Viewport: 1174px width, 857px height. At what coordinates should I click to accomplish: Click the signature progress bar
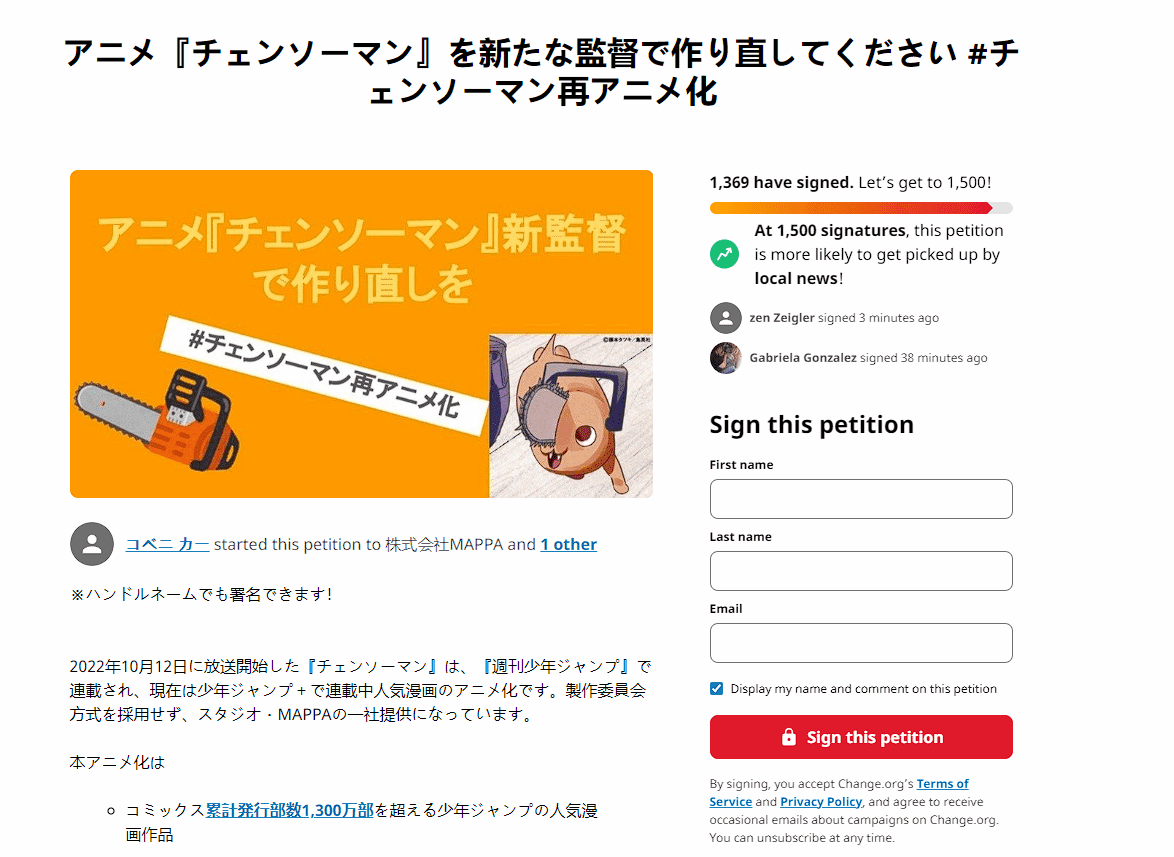(861, 208)
